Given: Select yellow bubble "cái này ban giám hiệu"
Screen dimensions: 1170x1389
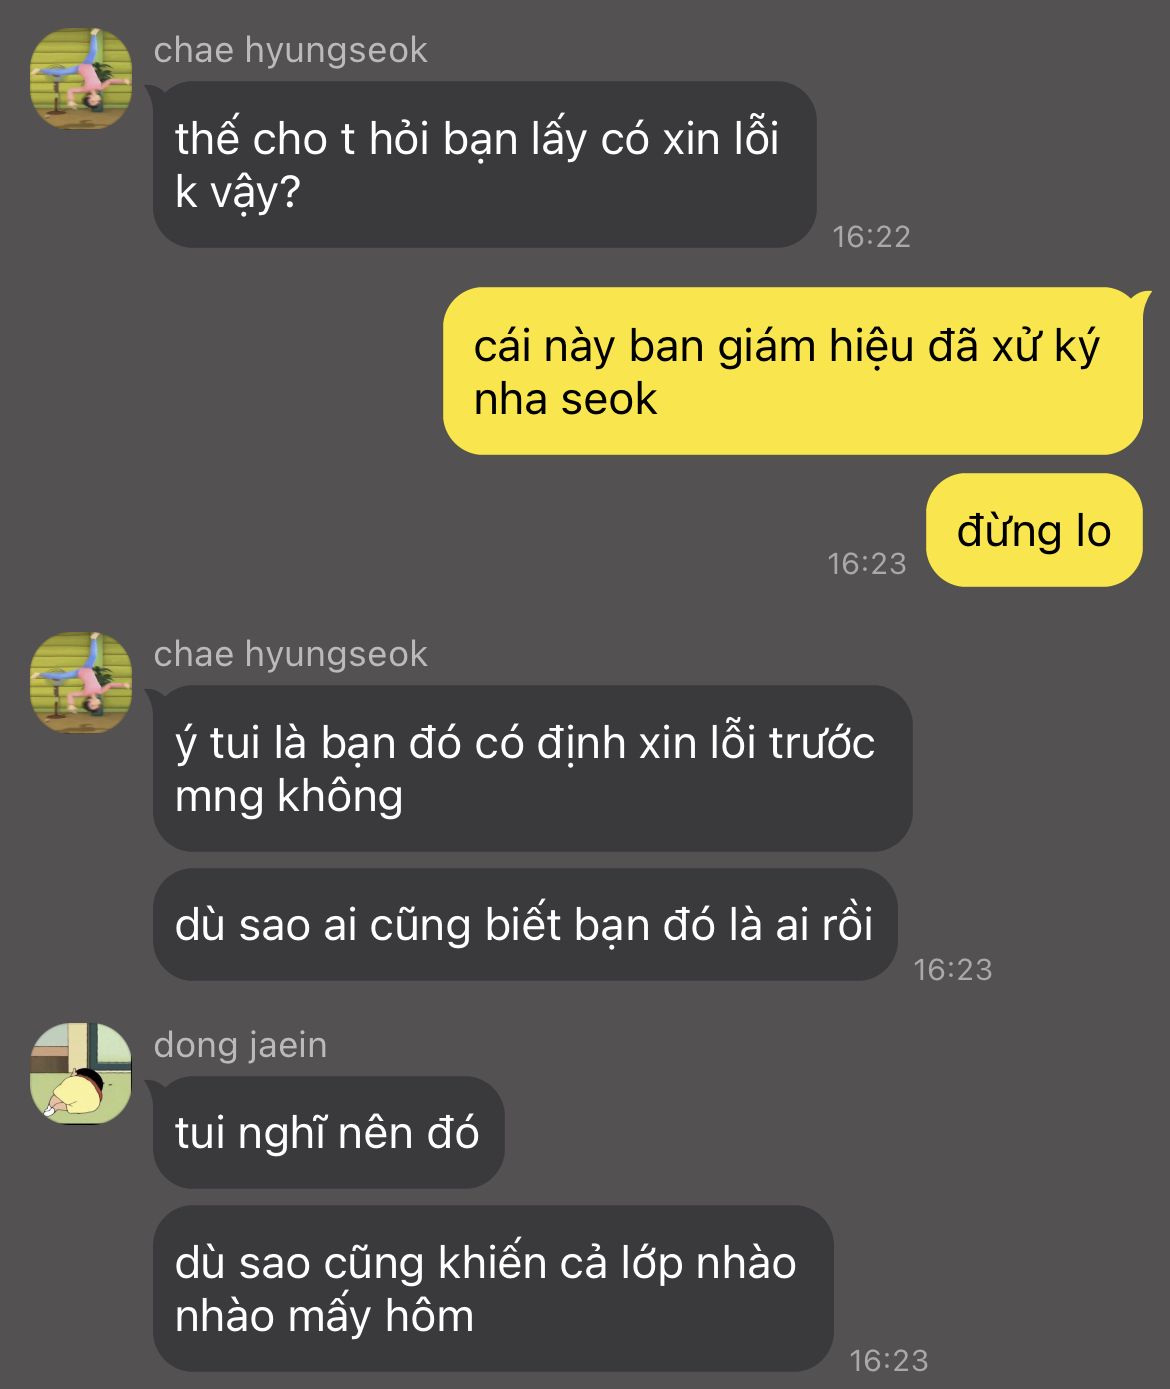Looking at the screenshot, I should click(792, 371).
